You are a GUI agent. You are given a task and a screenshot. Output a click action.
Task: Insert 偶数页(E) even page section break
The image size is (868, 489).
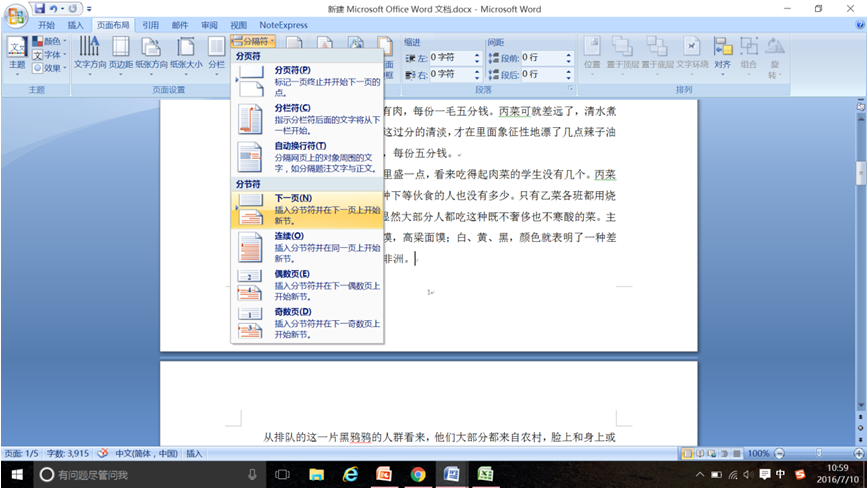click(307, 285)
